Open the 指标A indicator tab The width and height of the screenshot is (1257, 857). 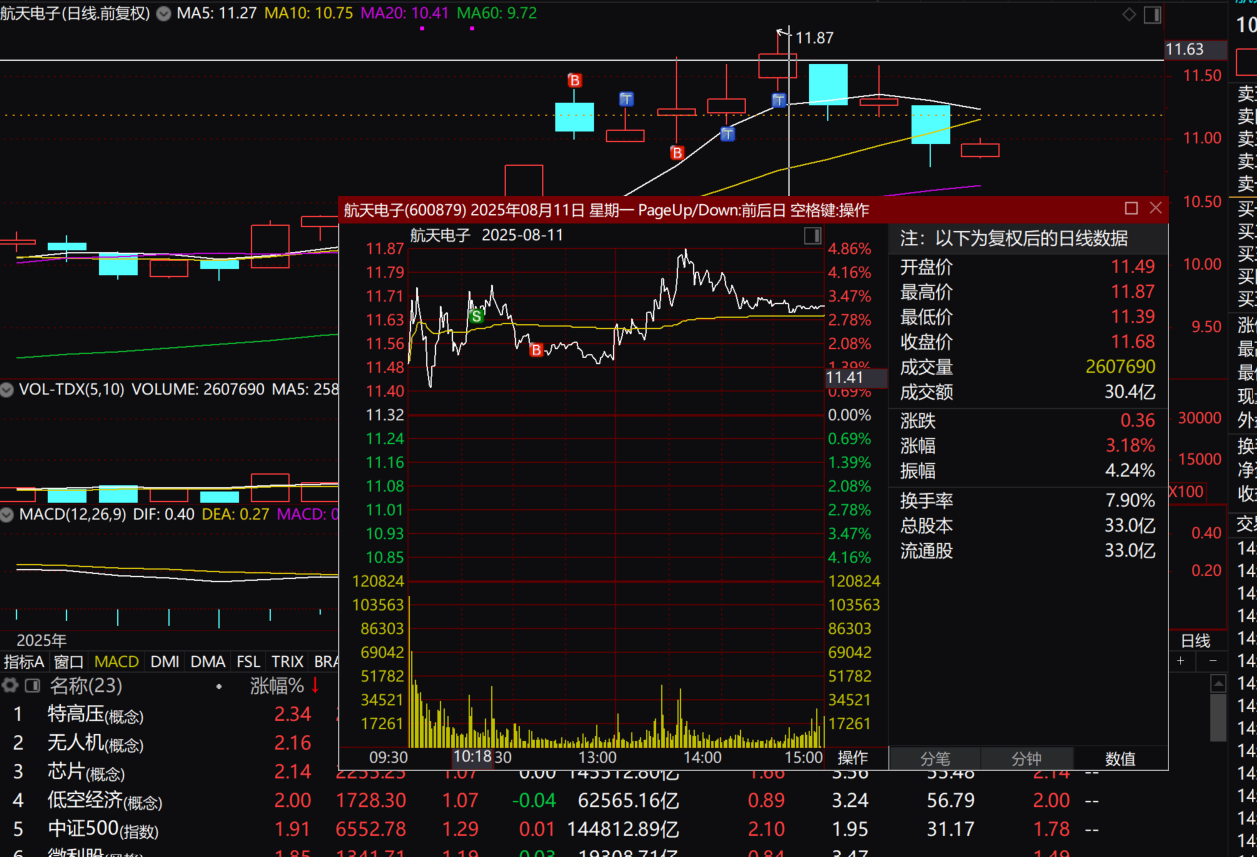point(24,662)
